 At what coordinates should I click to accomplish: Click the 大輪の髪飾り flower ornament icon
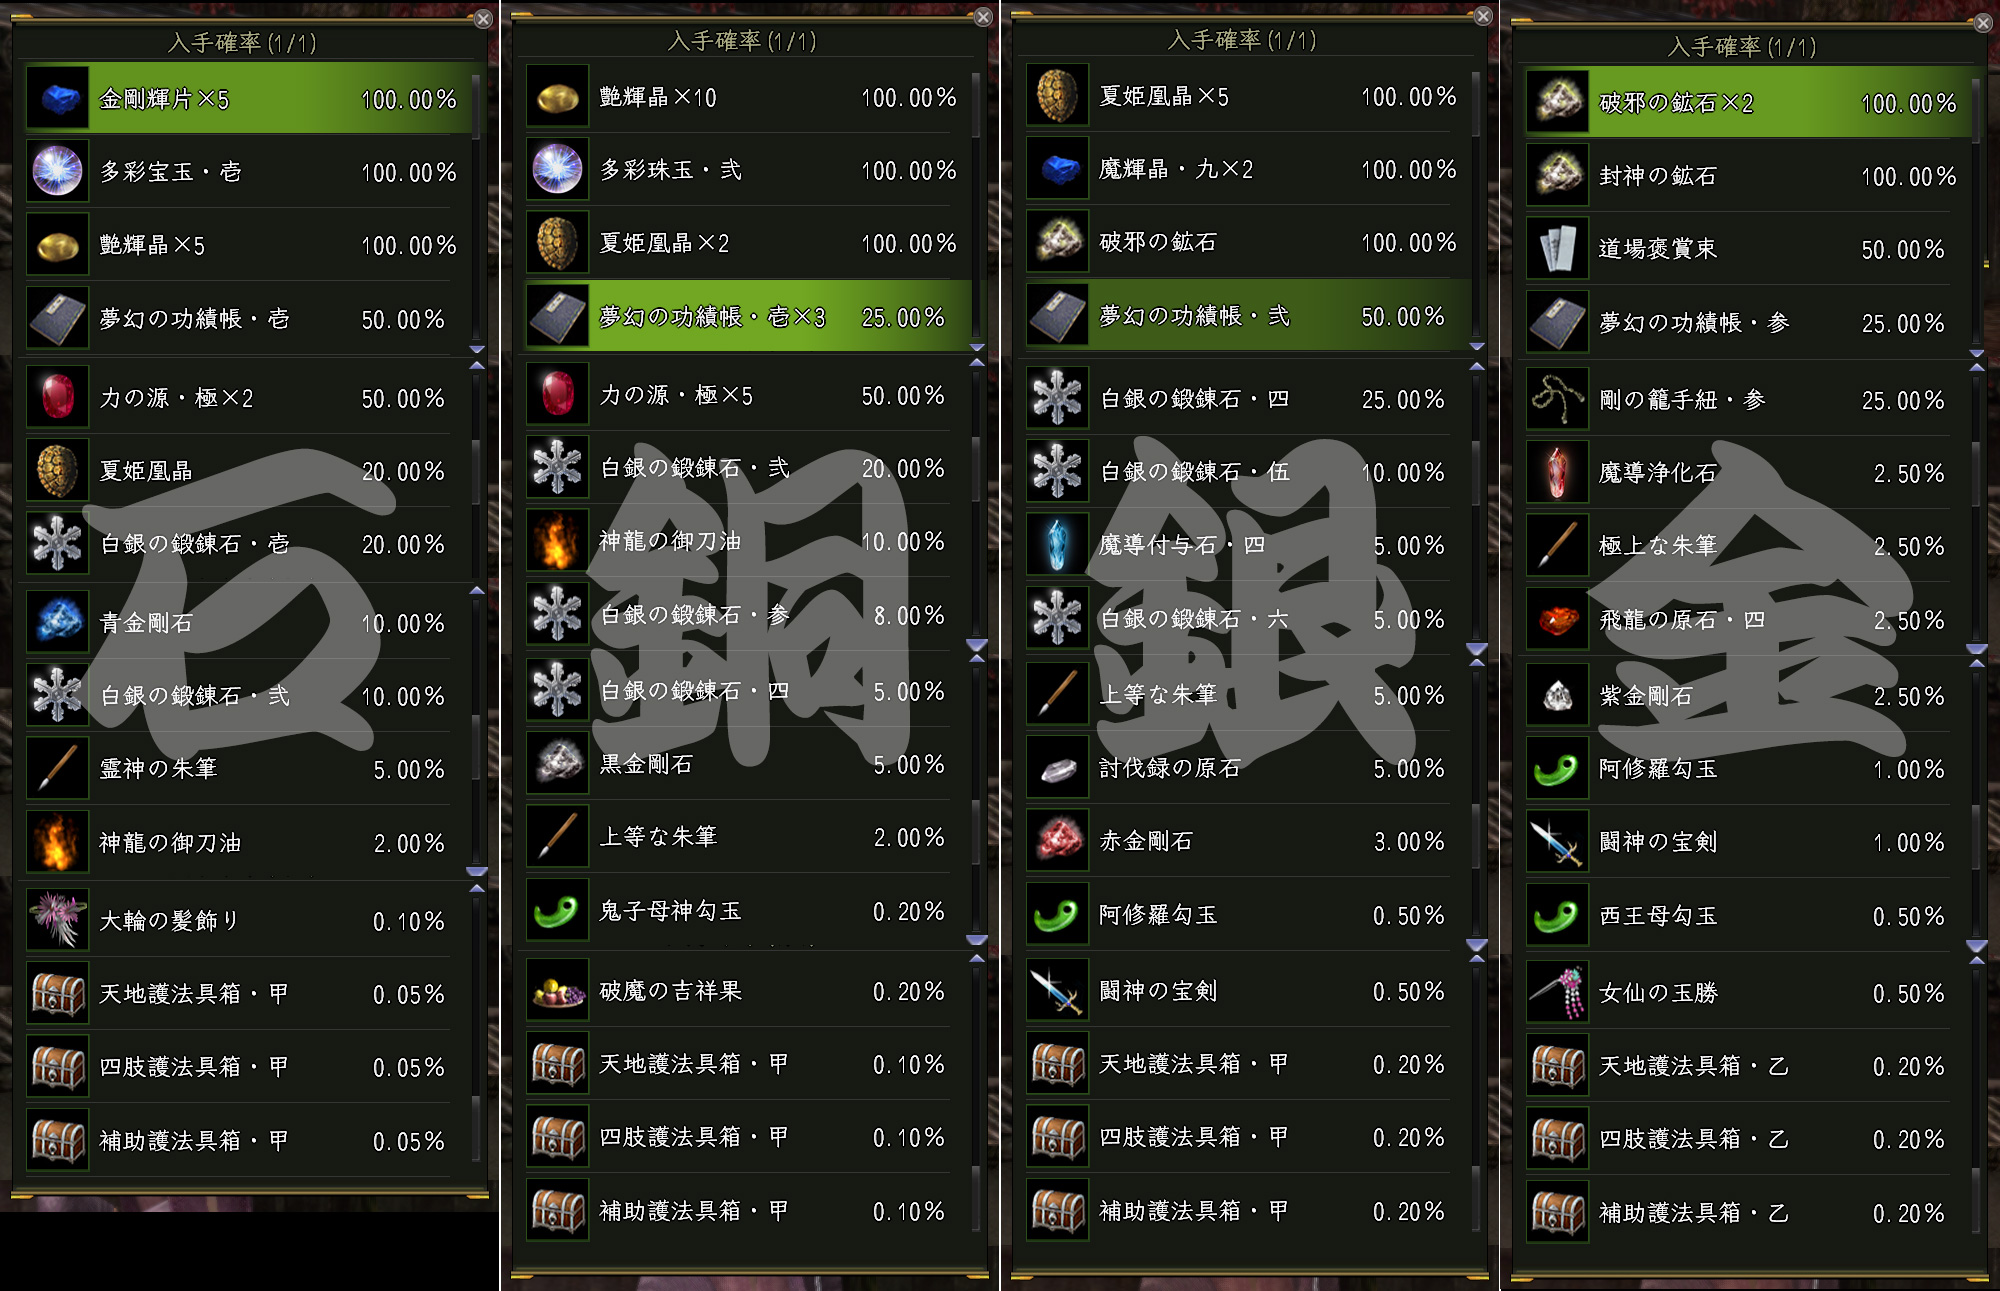[x=58, y=920]
